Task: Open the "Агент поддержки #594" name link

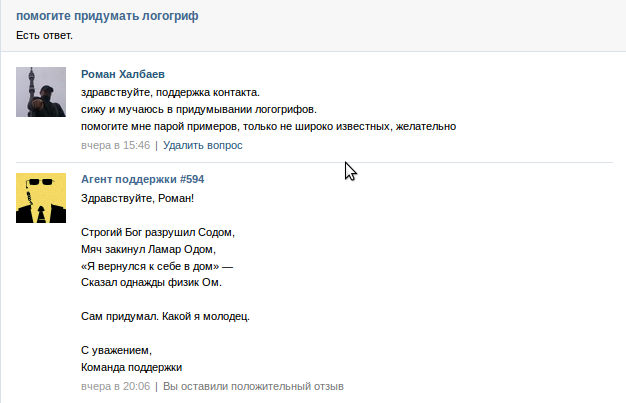Action: [x=143, y=179]
